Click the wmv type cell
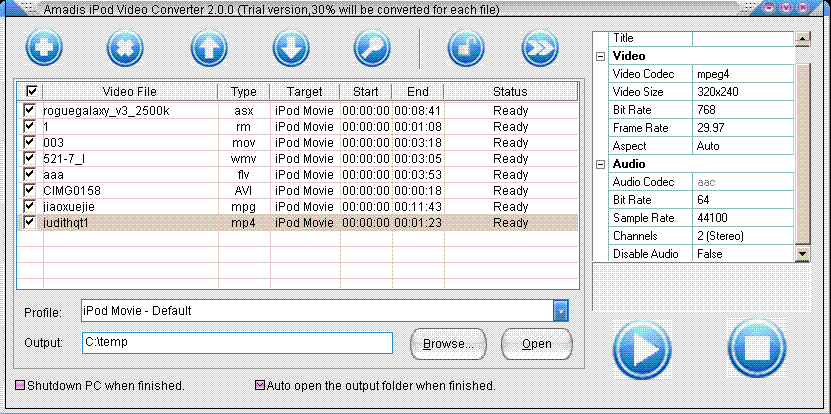The width and height of the screenshot is (831, 414). (x=244, y=158)
